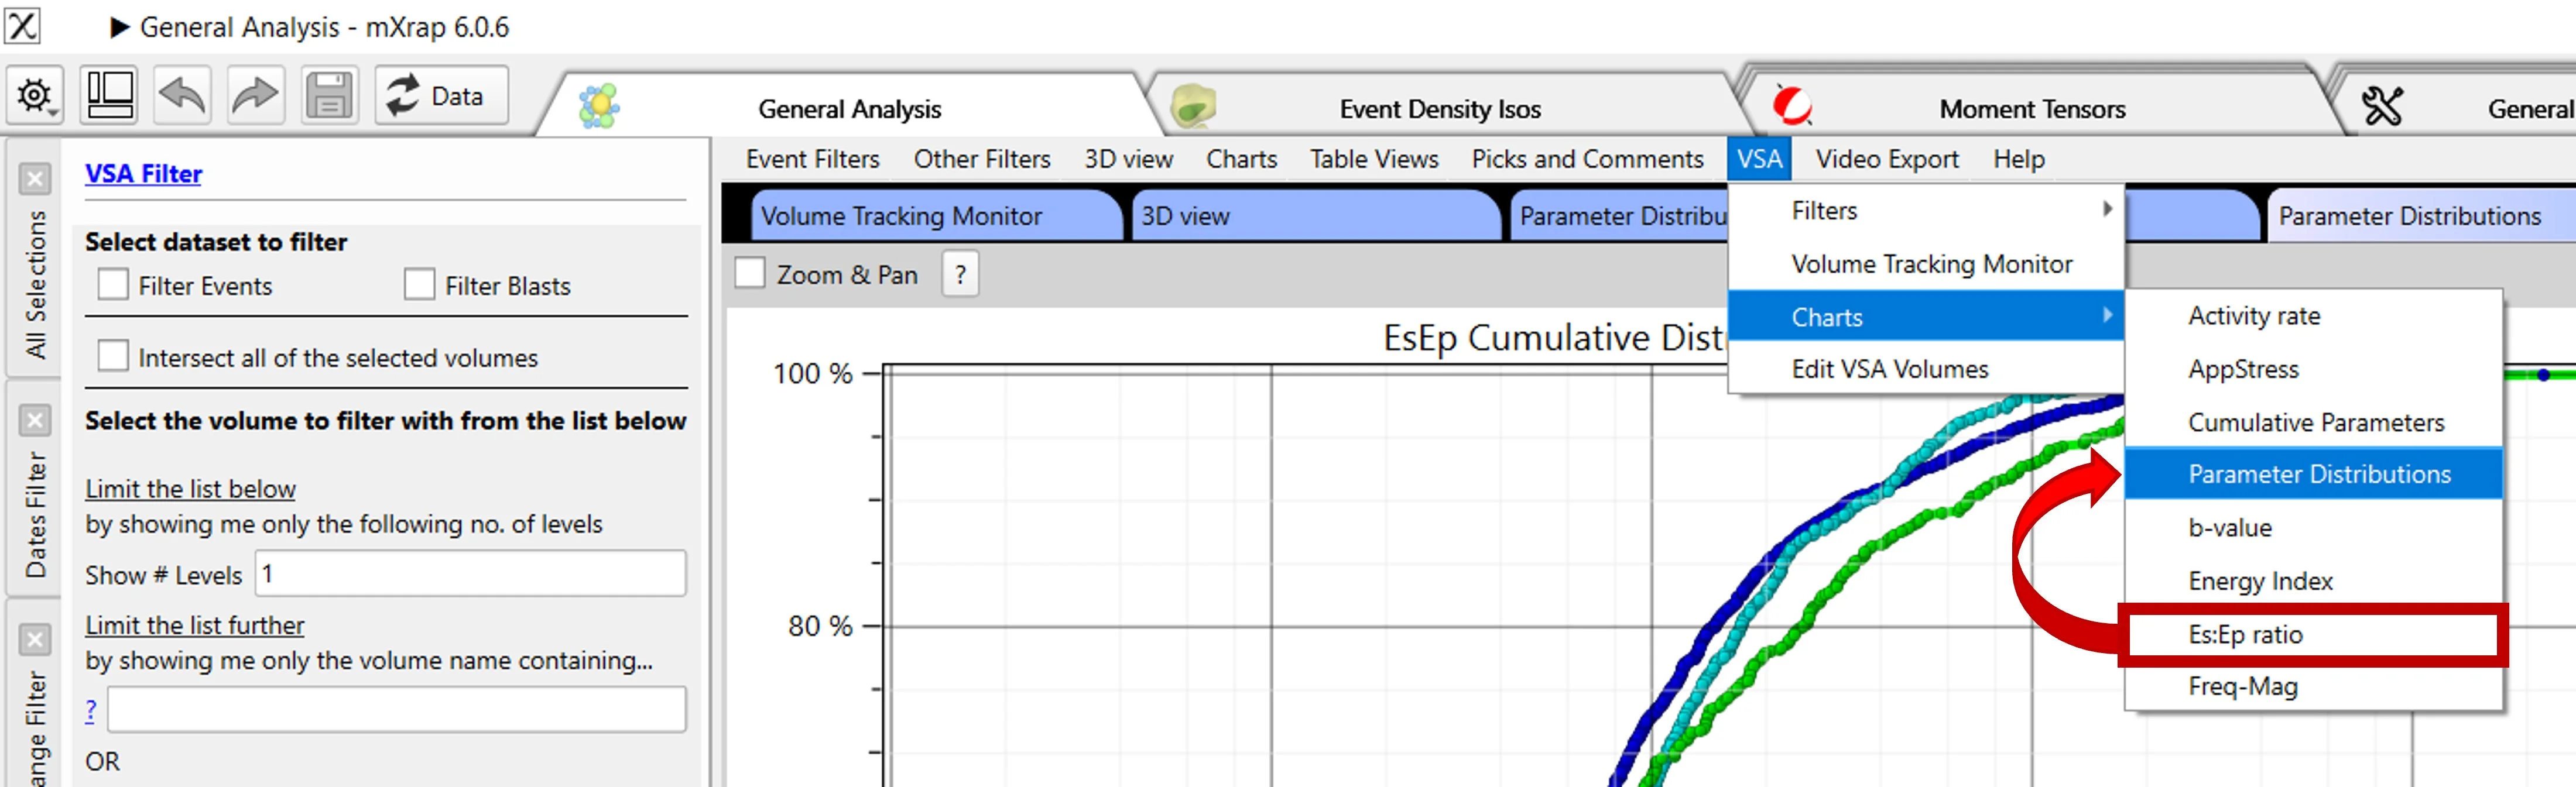Tick Intersect all of the selected volumes
This screenshot has width=2576, height=787.
(113, 356)
